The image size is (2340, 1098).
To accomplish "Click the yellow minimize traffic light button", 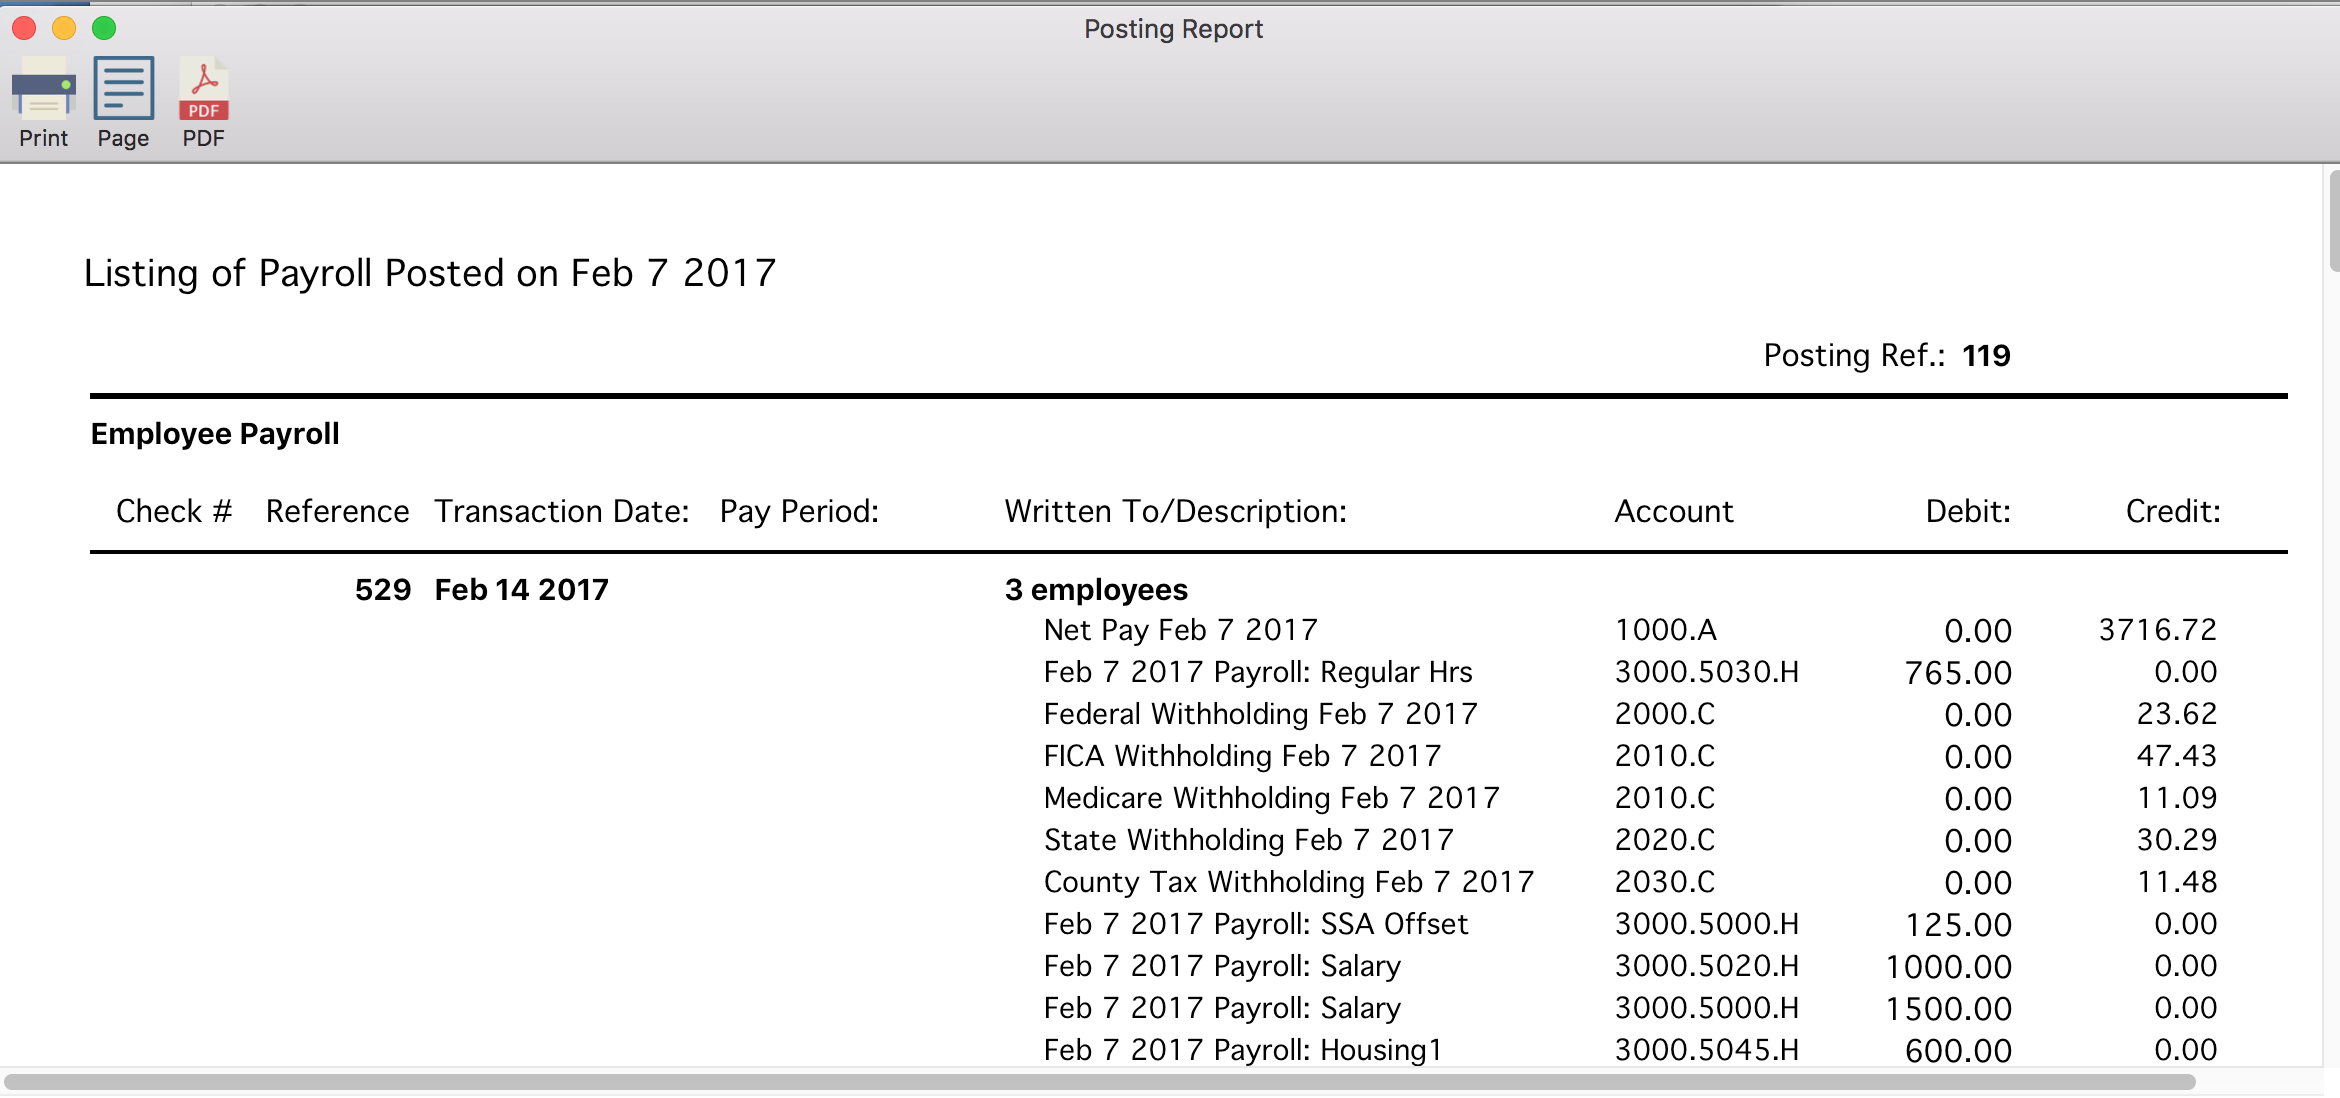I will 63,29.
